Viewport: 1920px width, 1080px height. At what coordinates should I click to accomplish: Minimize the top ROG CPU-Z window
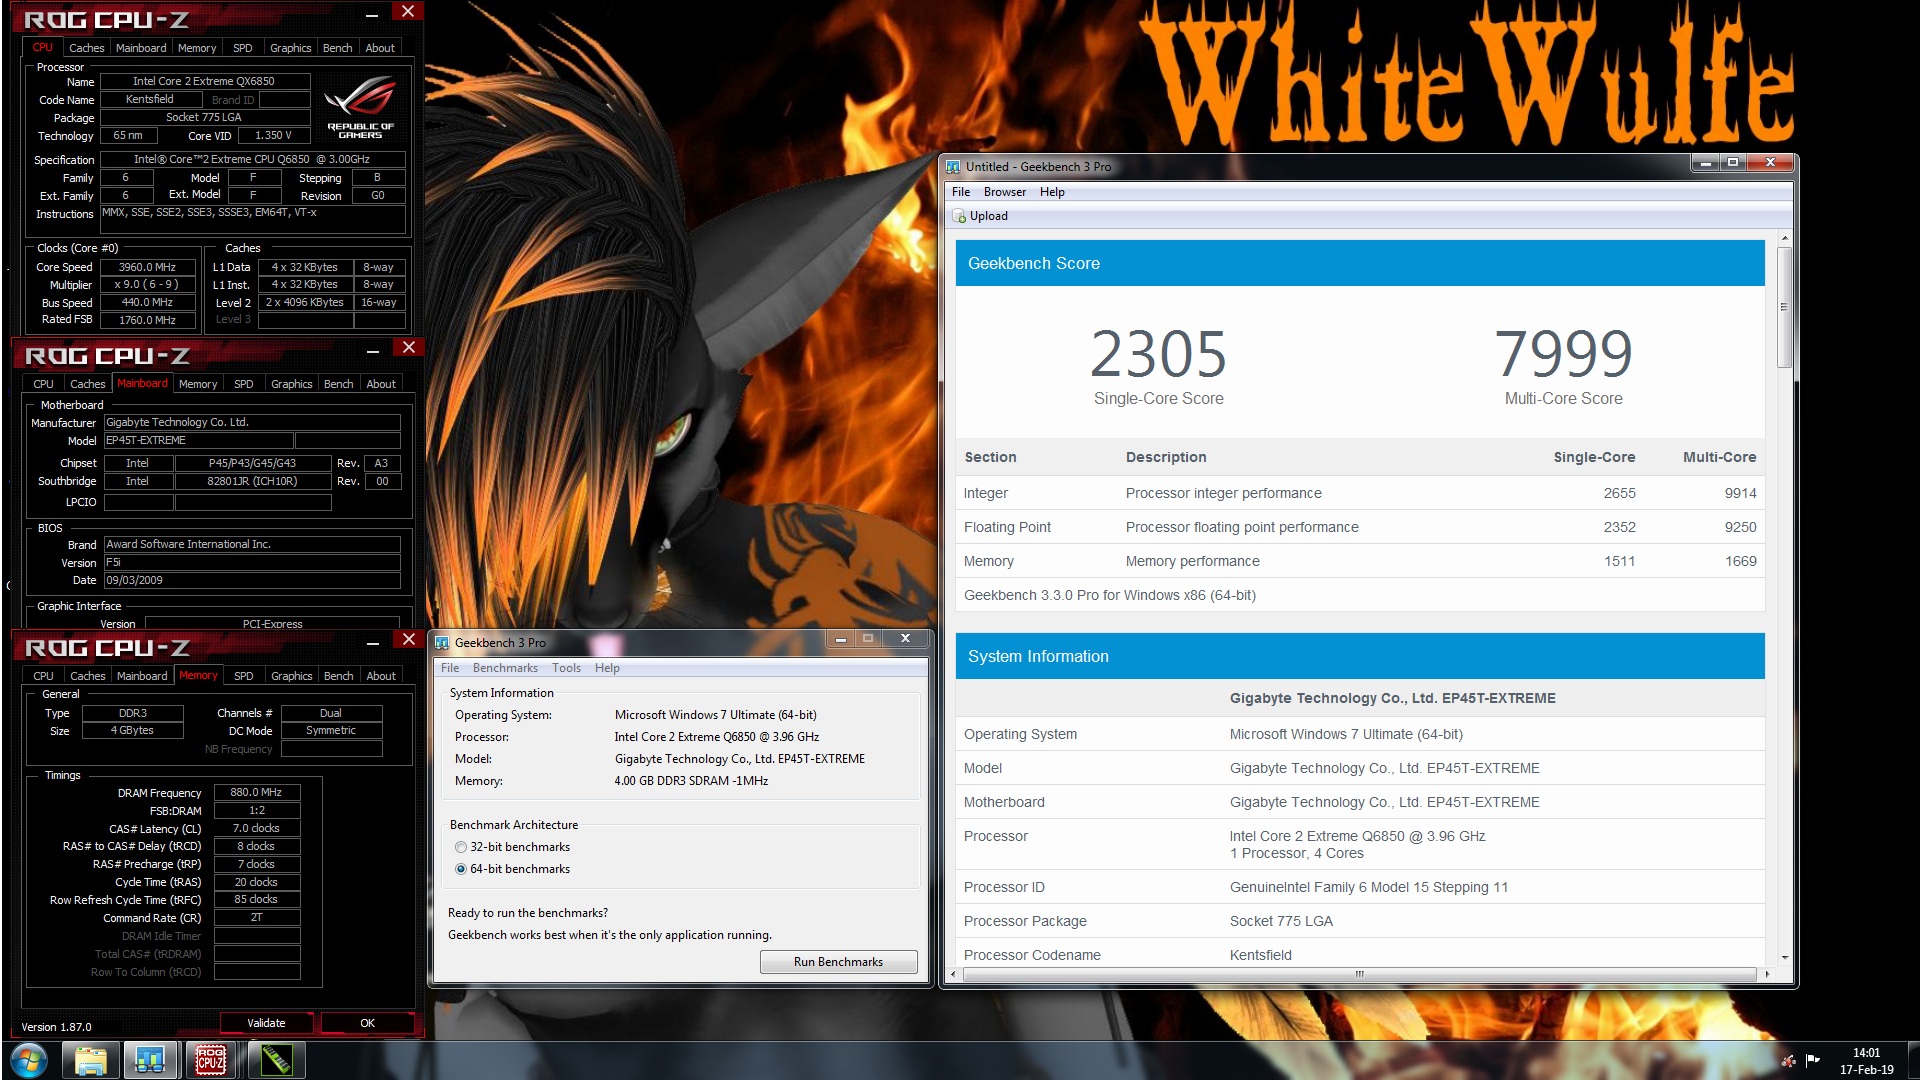(372, 15)
